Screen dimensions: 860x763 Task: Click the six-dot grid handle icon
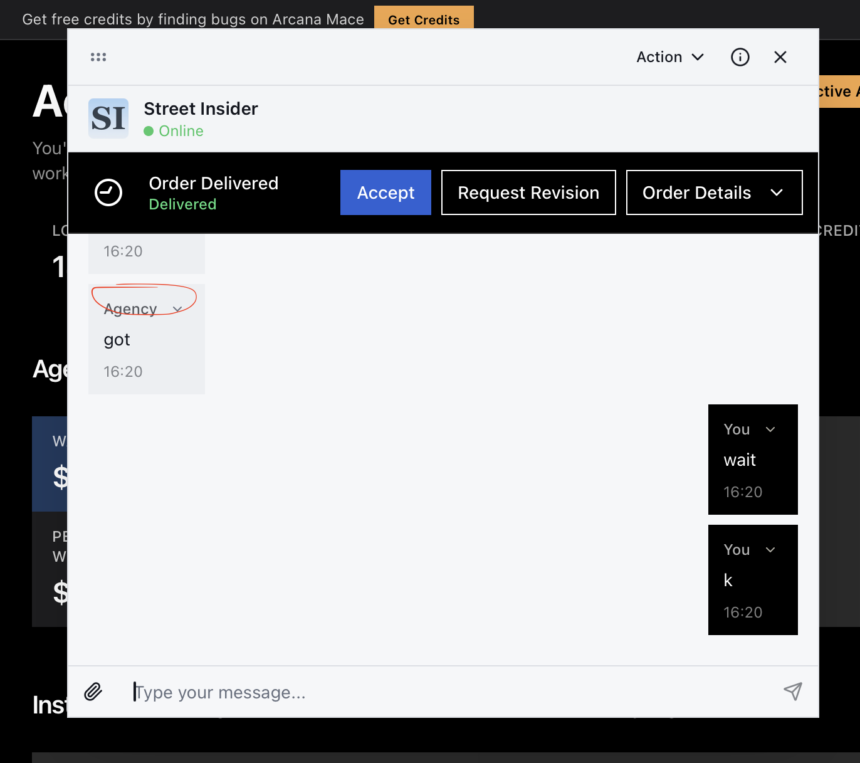point(98,57)
